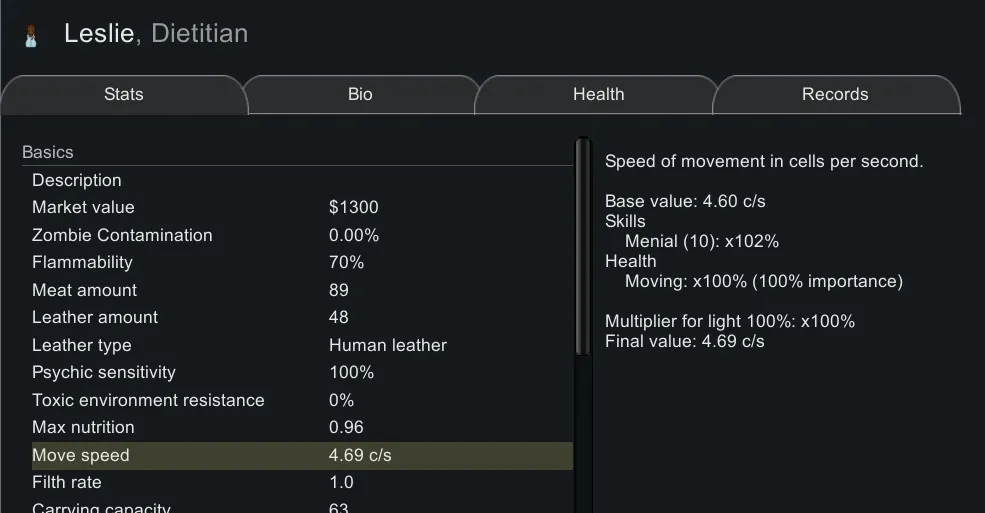The image size is (985, 513).
Task: Select the Psychic sensitivity stat
Action: click(300, 373)
